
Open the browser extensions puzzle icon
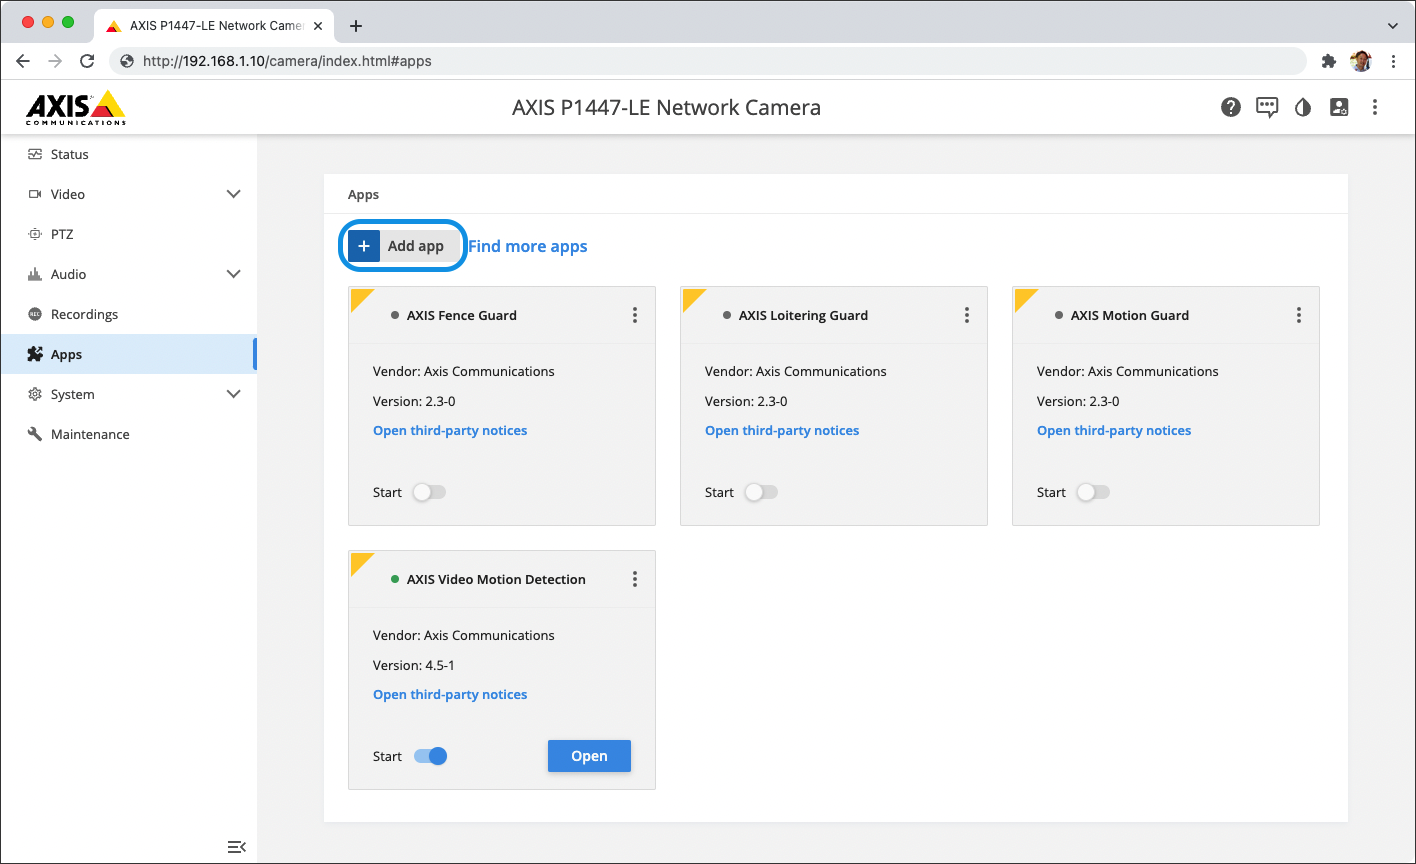1328,61
